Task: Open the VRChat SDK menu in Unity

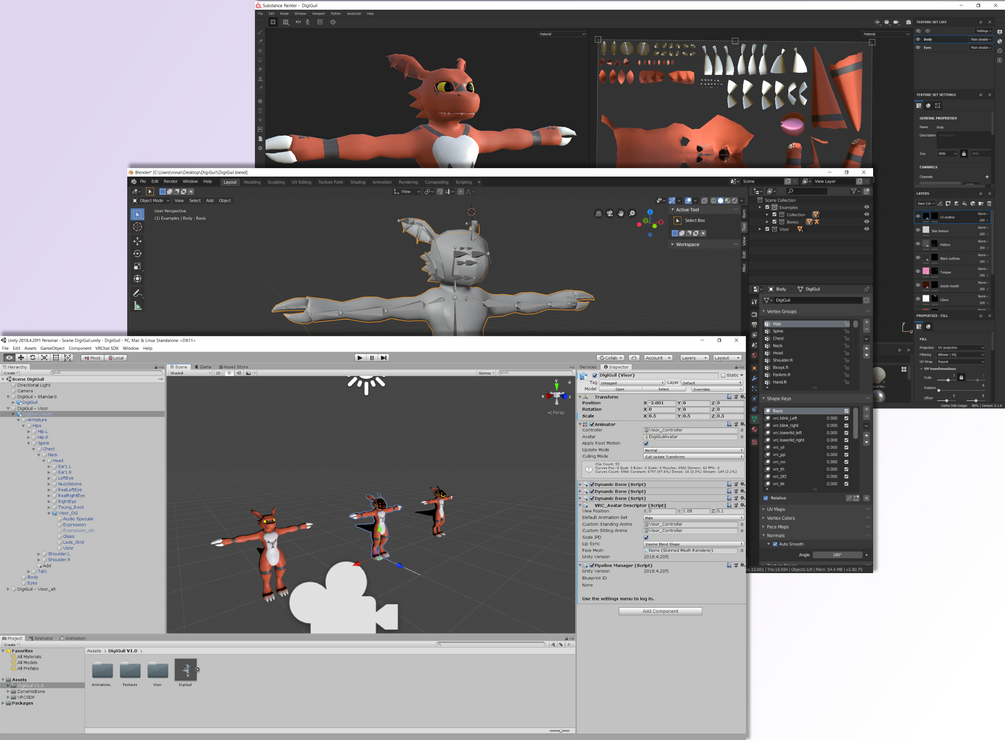Action: [x=108, y=349]
